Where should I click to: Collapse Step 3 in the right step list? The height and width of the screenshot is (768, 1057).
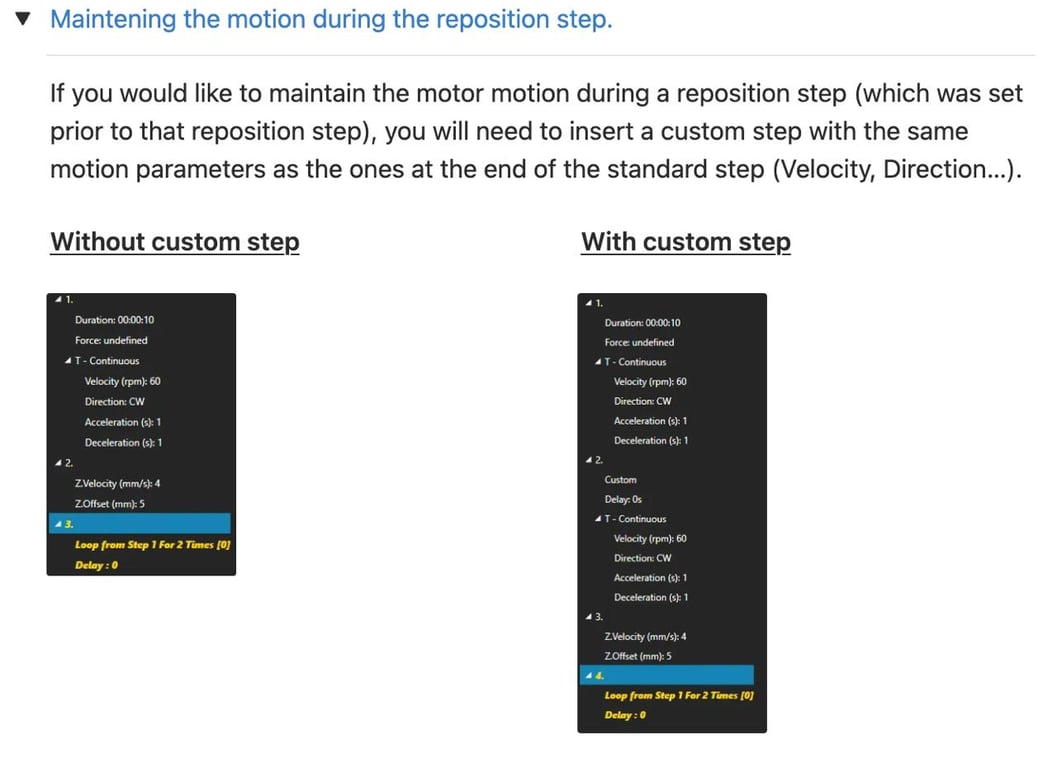pyautogui.click(x=589, y=616)
